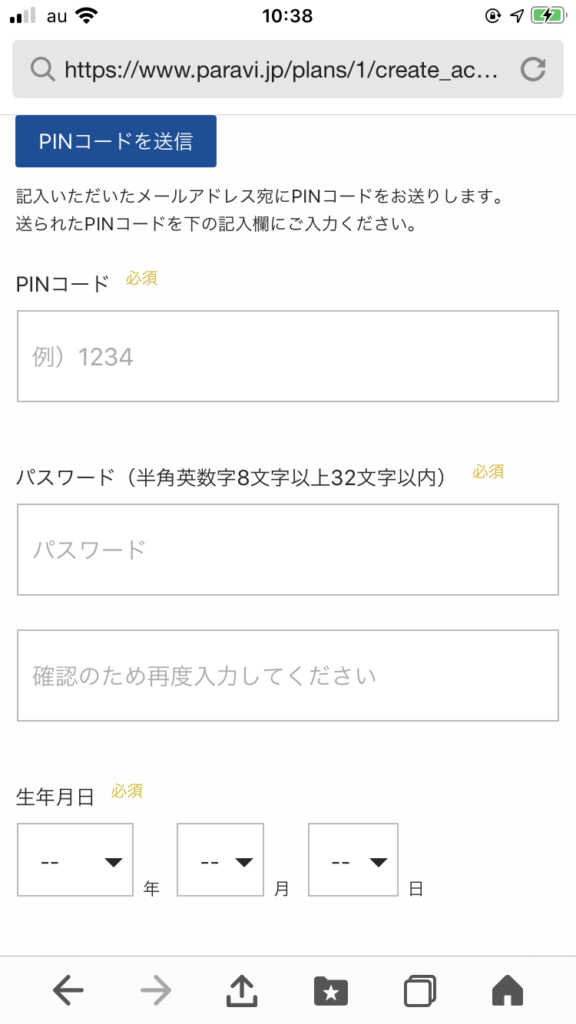Focus the PINコード input field
The height and width of the screenshot is (1024, 576).
coord(288,356)
